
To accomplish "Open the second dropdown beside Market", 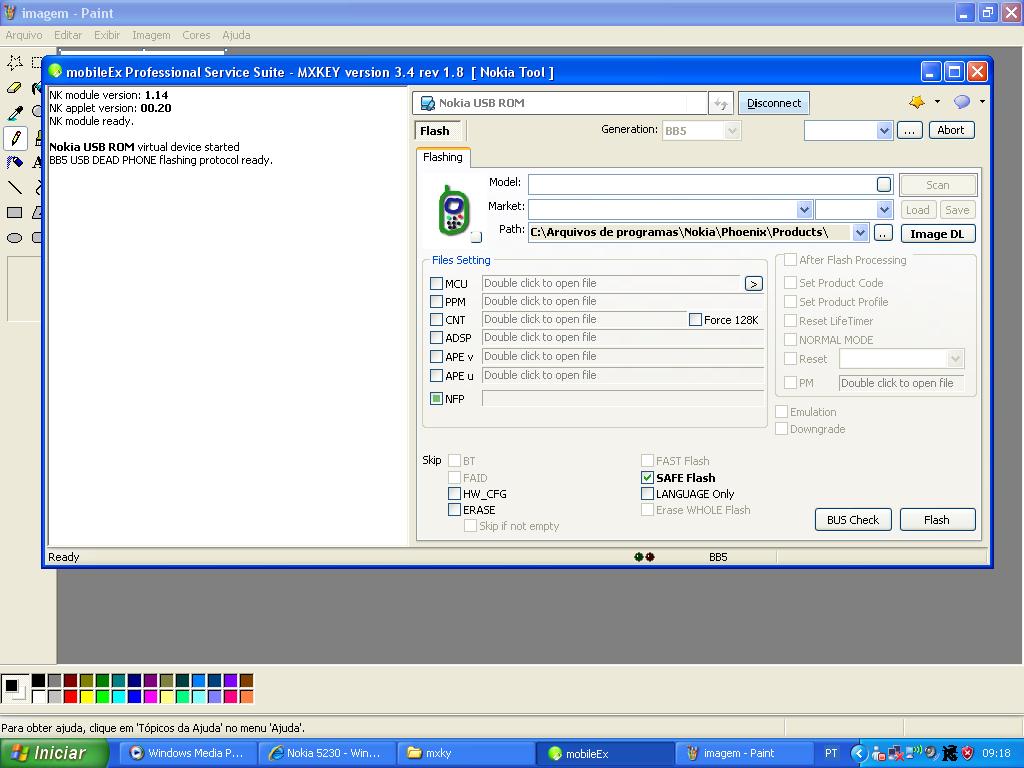I will [x=884, y=210].
